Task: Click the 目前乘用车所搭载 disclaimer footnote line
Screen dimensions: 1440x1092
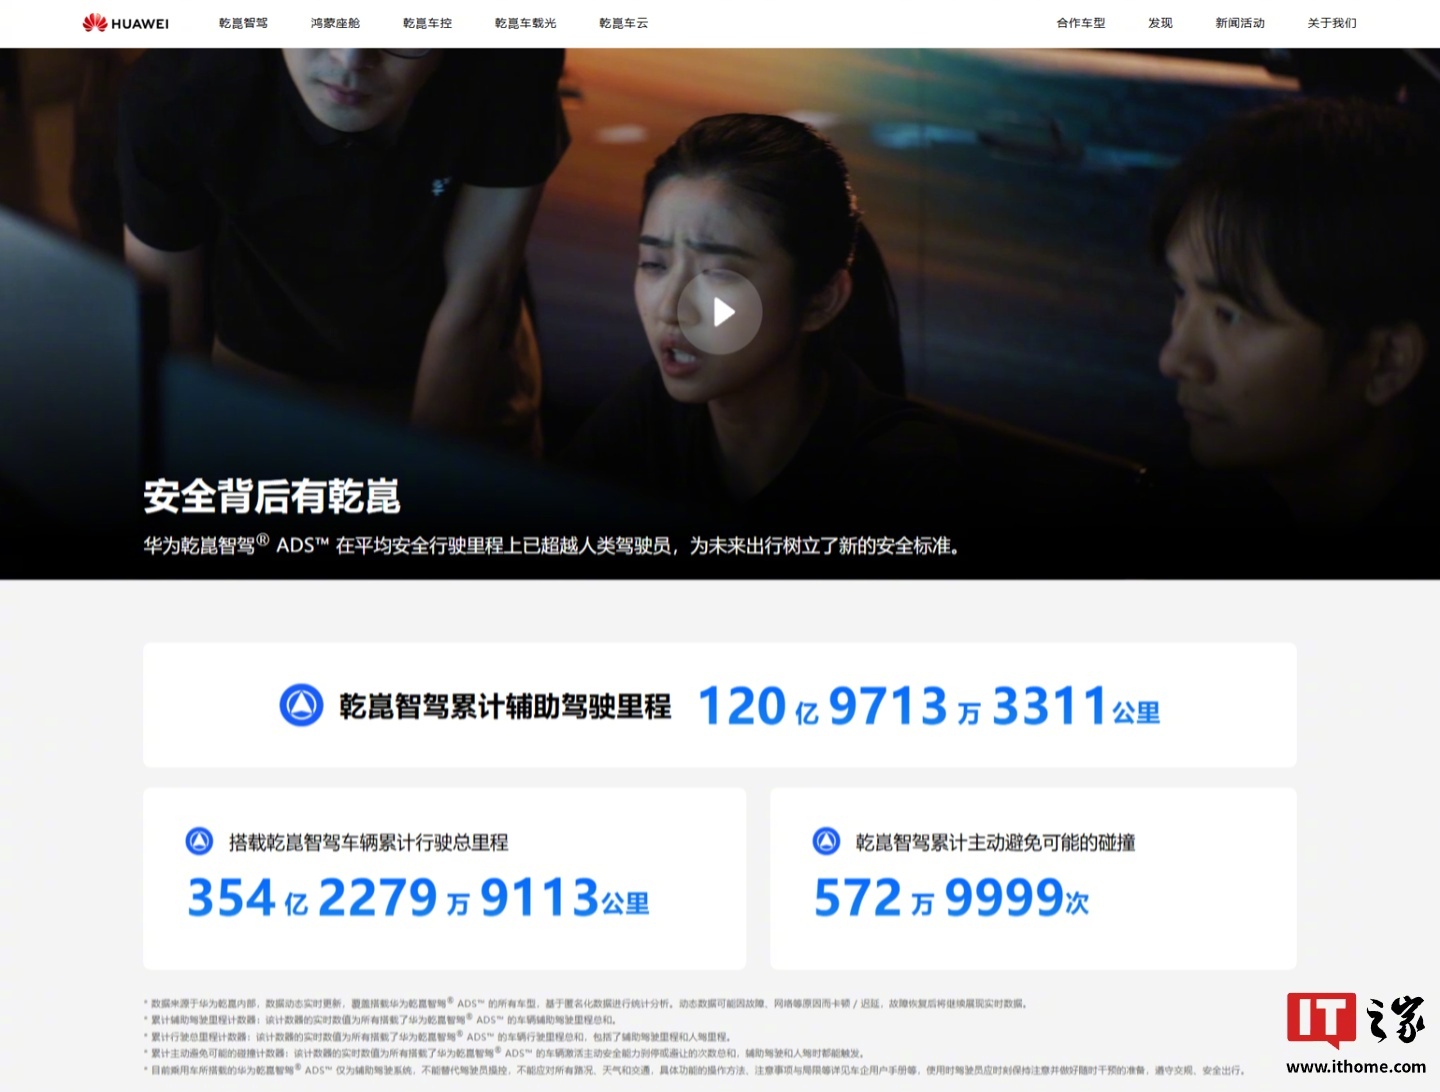Action: [x=694, y=1070]
